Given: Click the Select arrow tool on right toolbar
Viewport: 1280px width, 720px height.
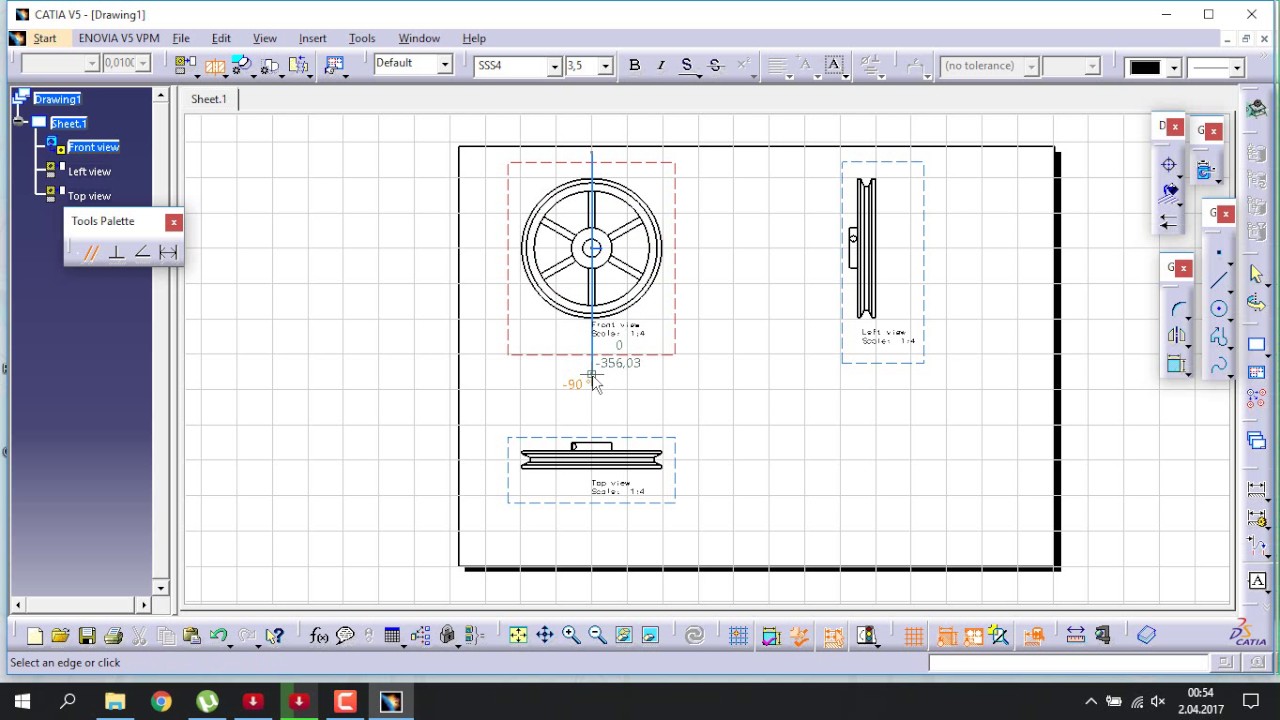Looking at the screenshot, I should click(1257, 276).
